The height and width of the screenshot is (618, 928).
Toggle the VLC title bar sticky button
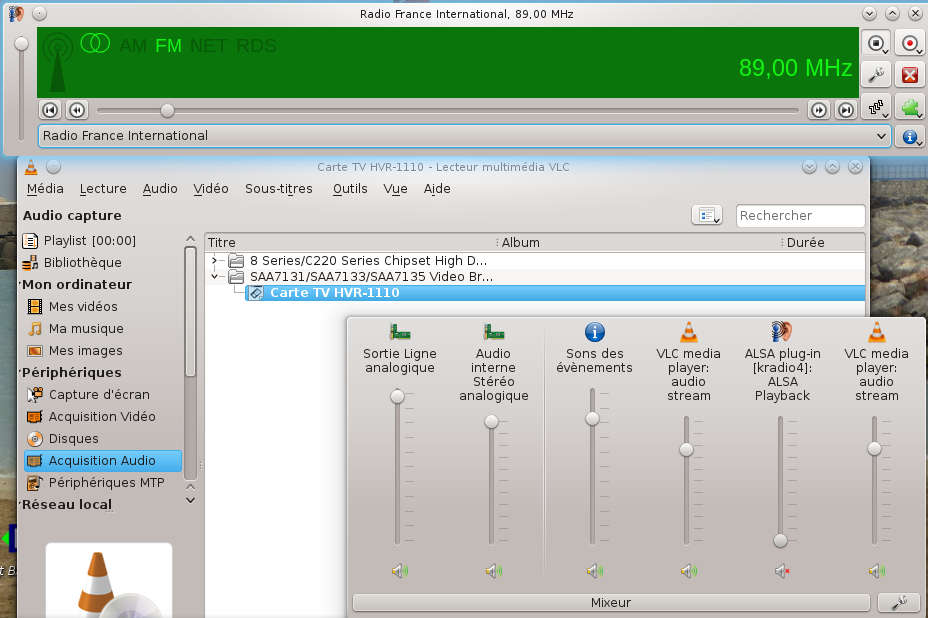click(x=53, y=168)
